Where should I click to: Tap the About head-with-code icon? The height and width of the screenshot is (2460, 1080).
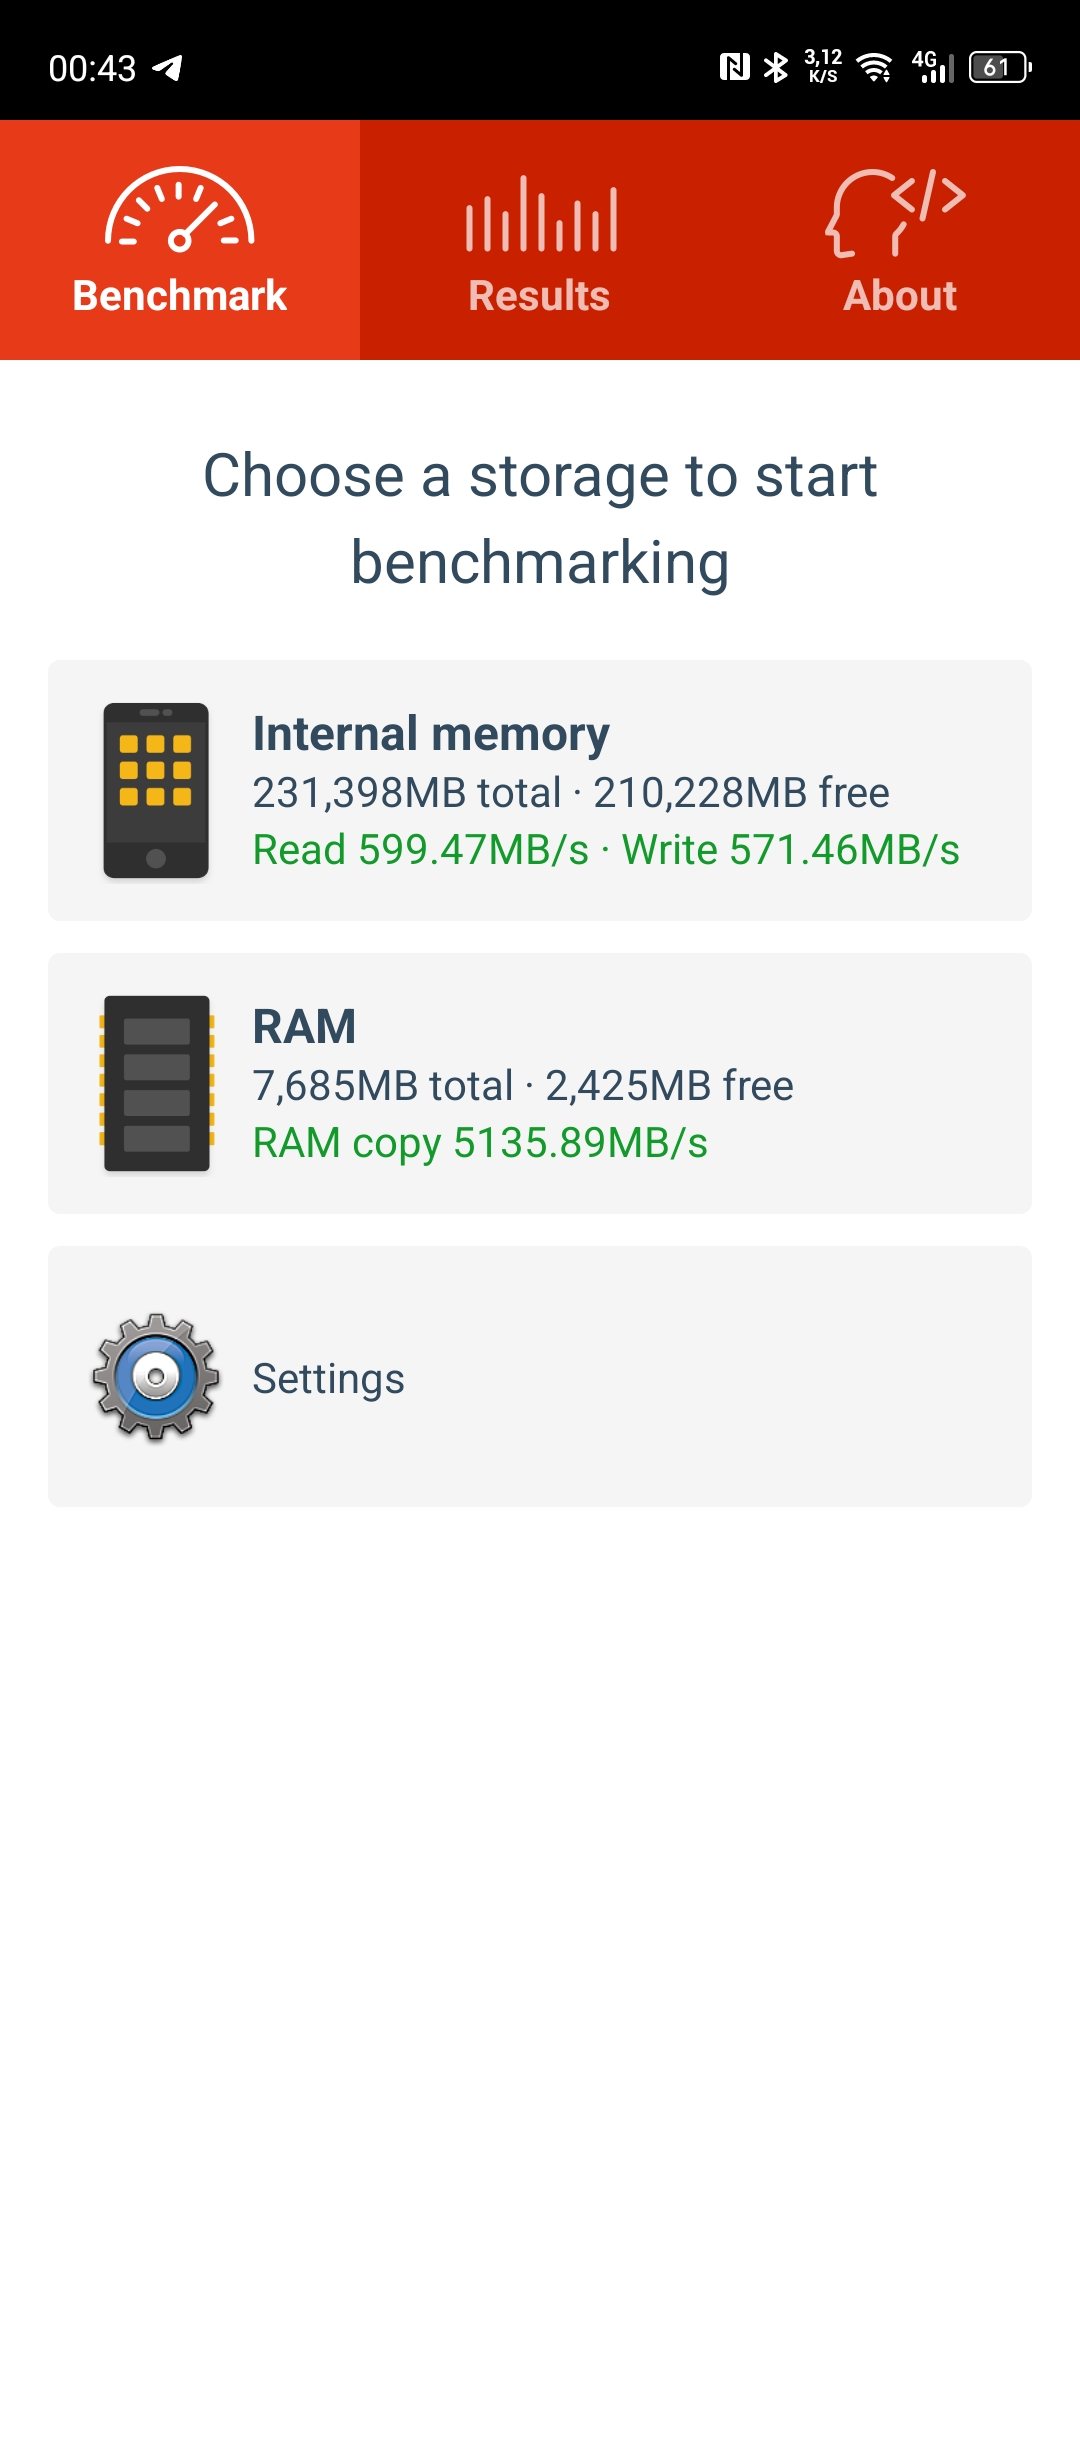tap(896, 213)
